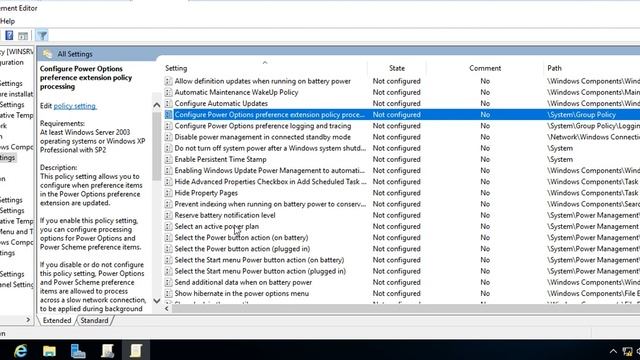Image resolution: width=640 pixels, height=360 pixels.
Task: Sort by the Comment column header
Action: click(485, 68)
